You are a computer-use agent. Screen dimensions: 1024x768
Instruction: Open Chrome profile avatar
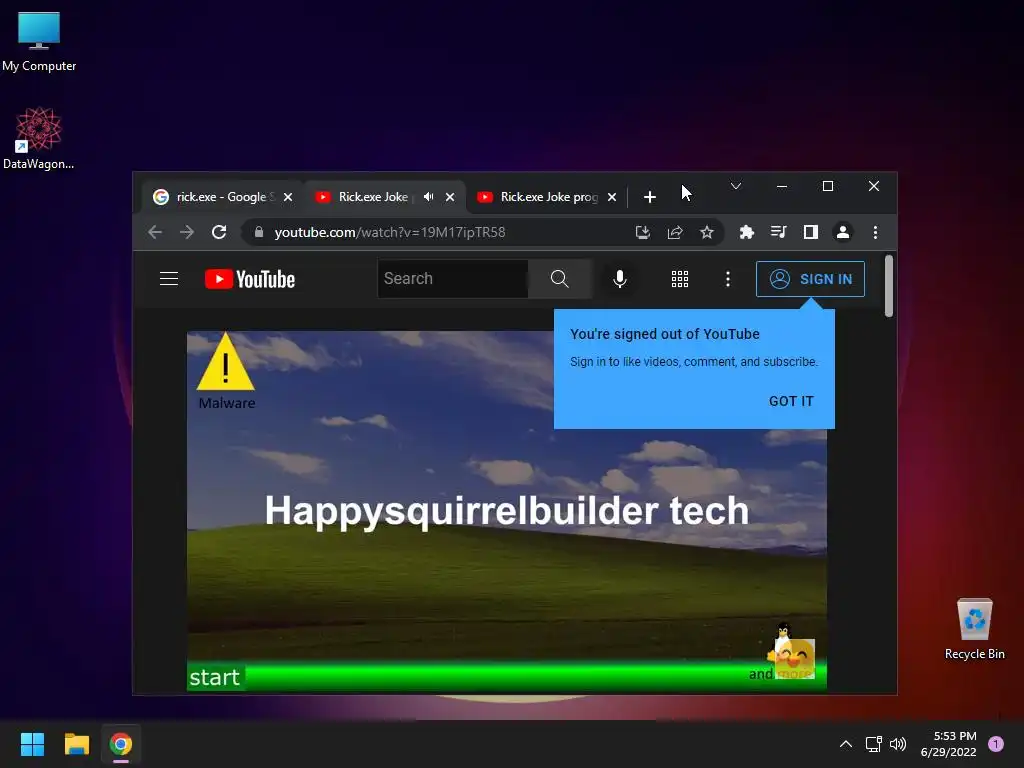842,232
